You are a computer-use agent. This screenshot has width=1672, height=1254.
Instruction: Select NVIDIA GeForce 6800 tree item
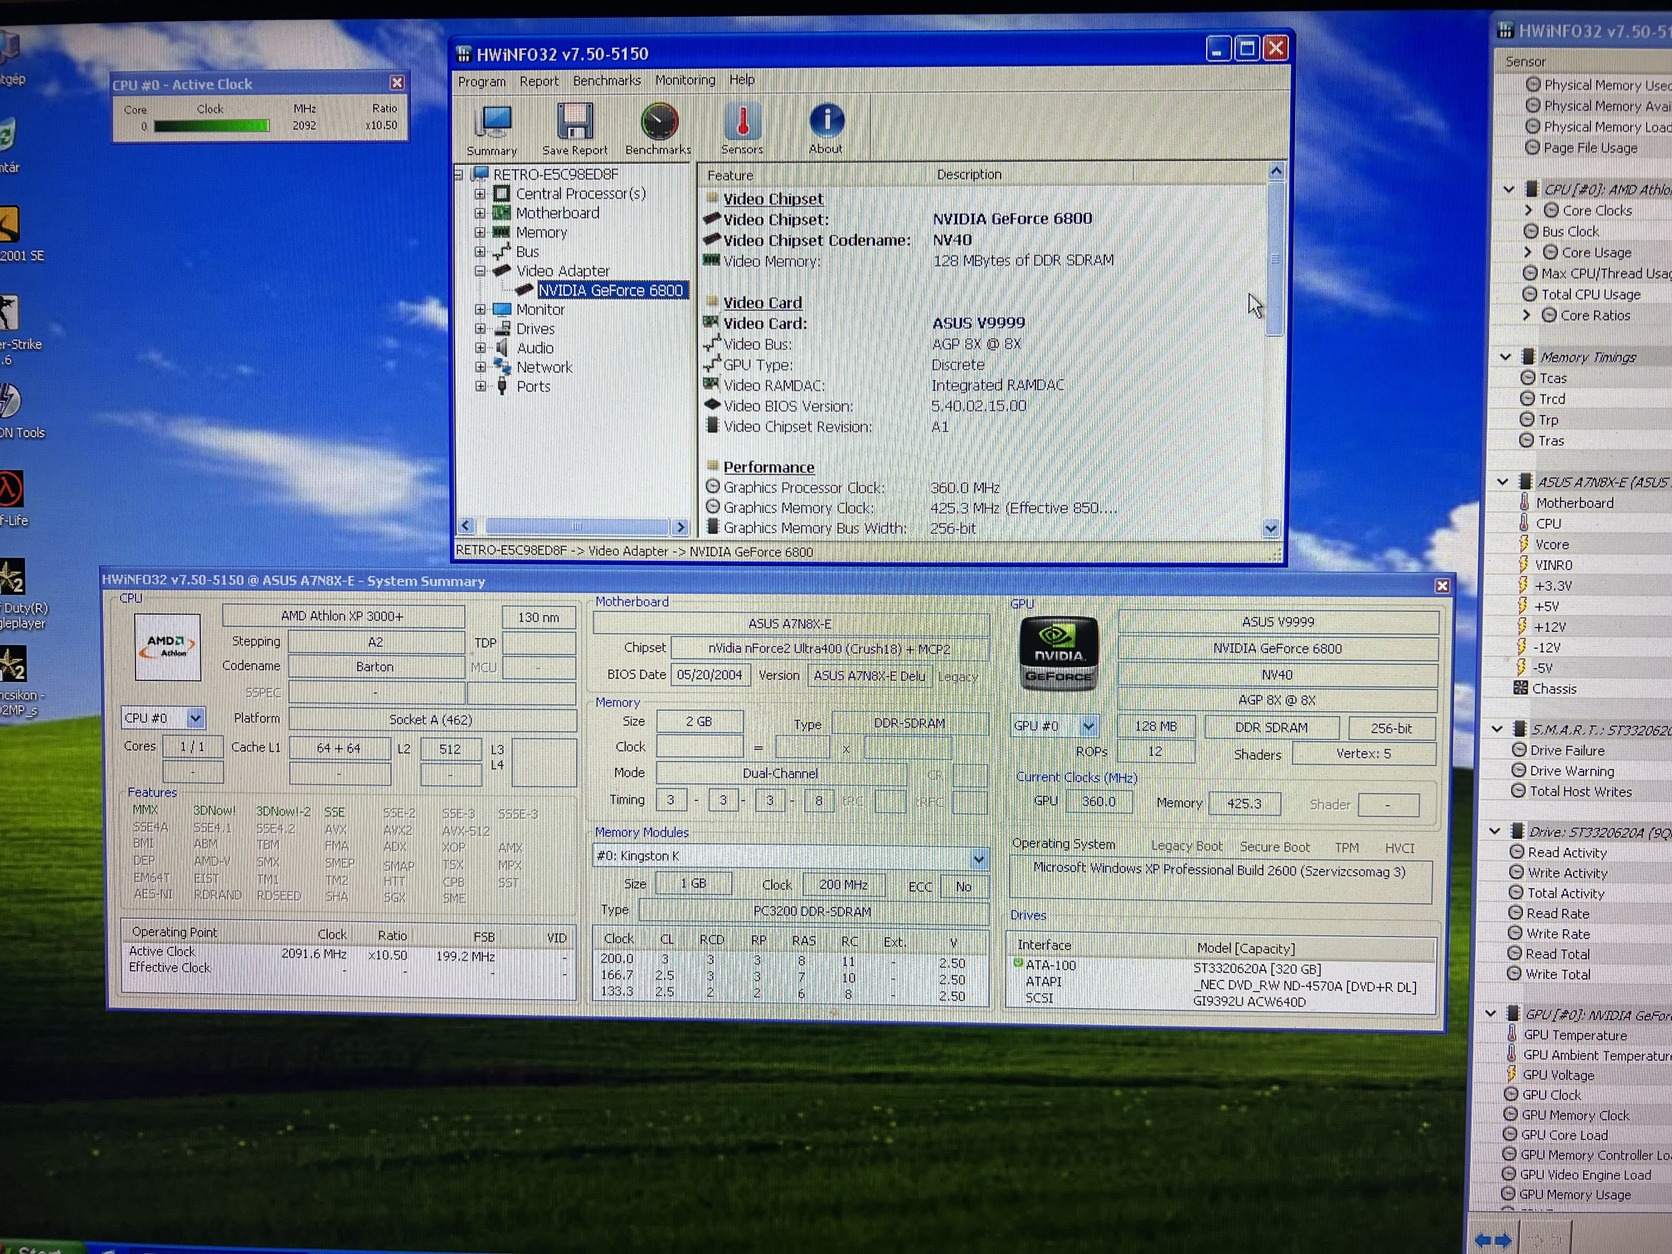click(x=611, y=290)
